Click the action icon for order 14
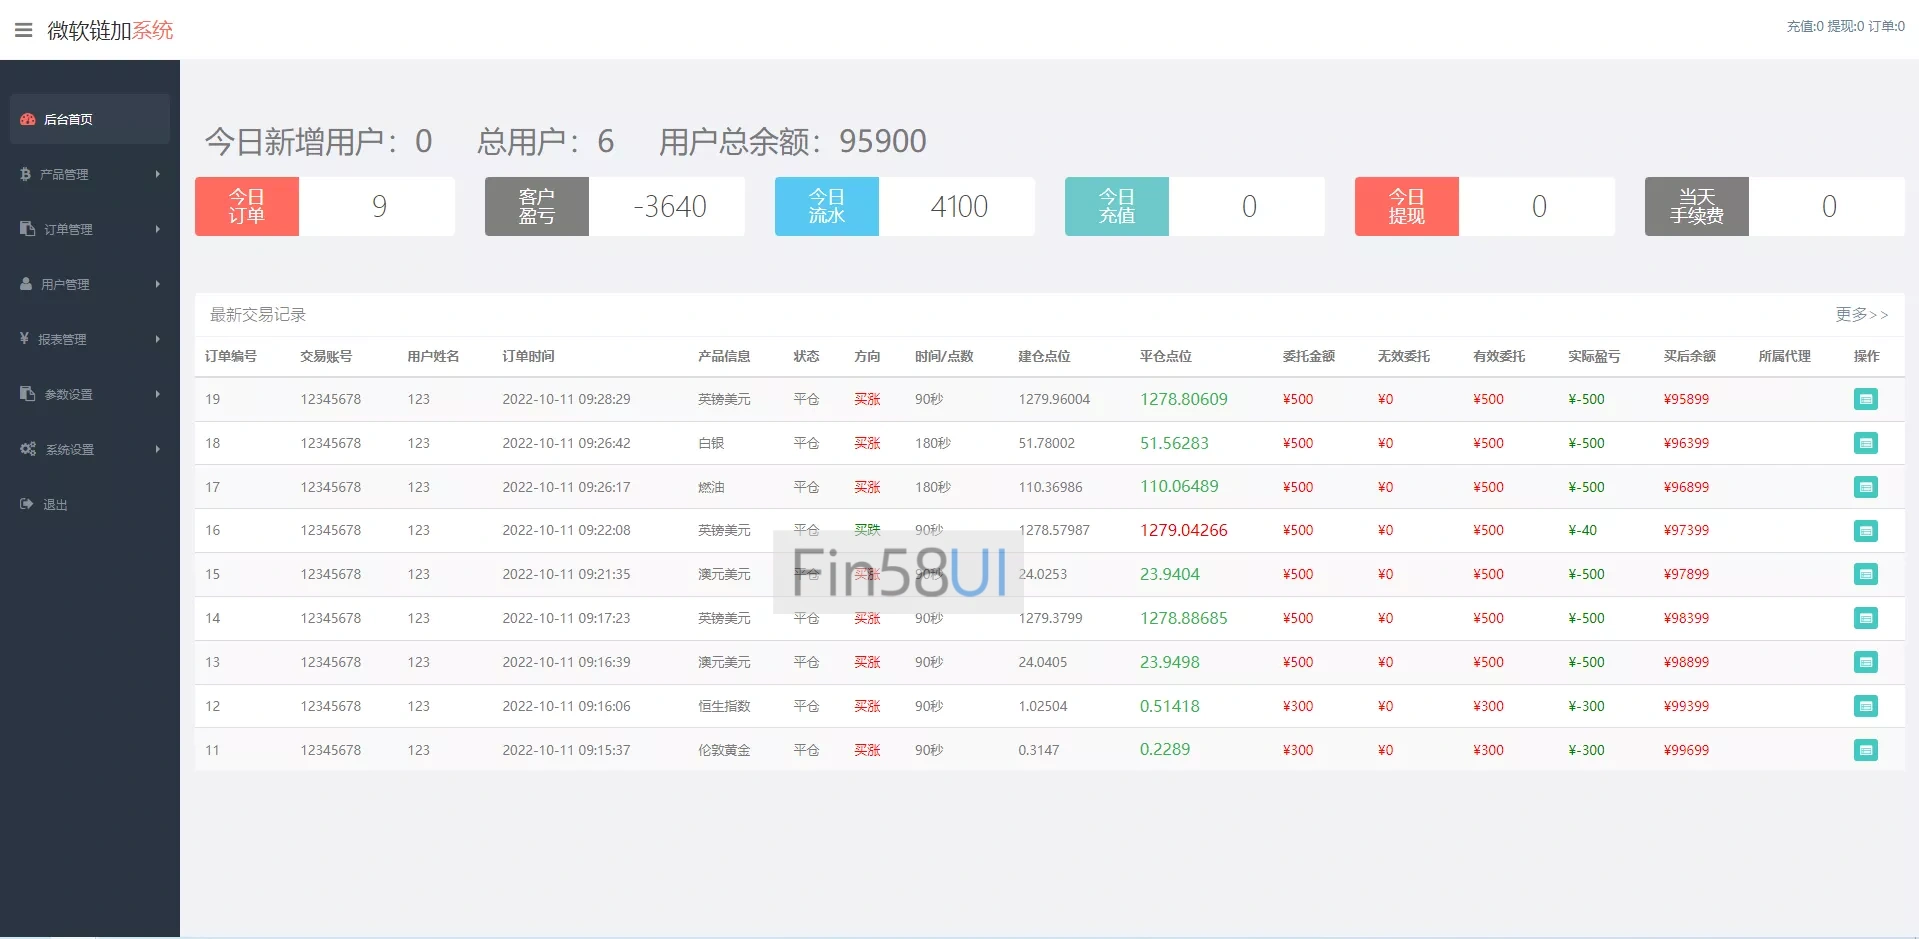1919x939 pixels. click(x=1865, y=618)
